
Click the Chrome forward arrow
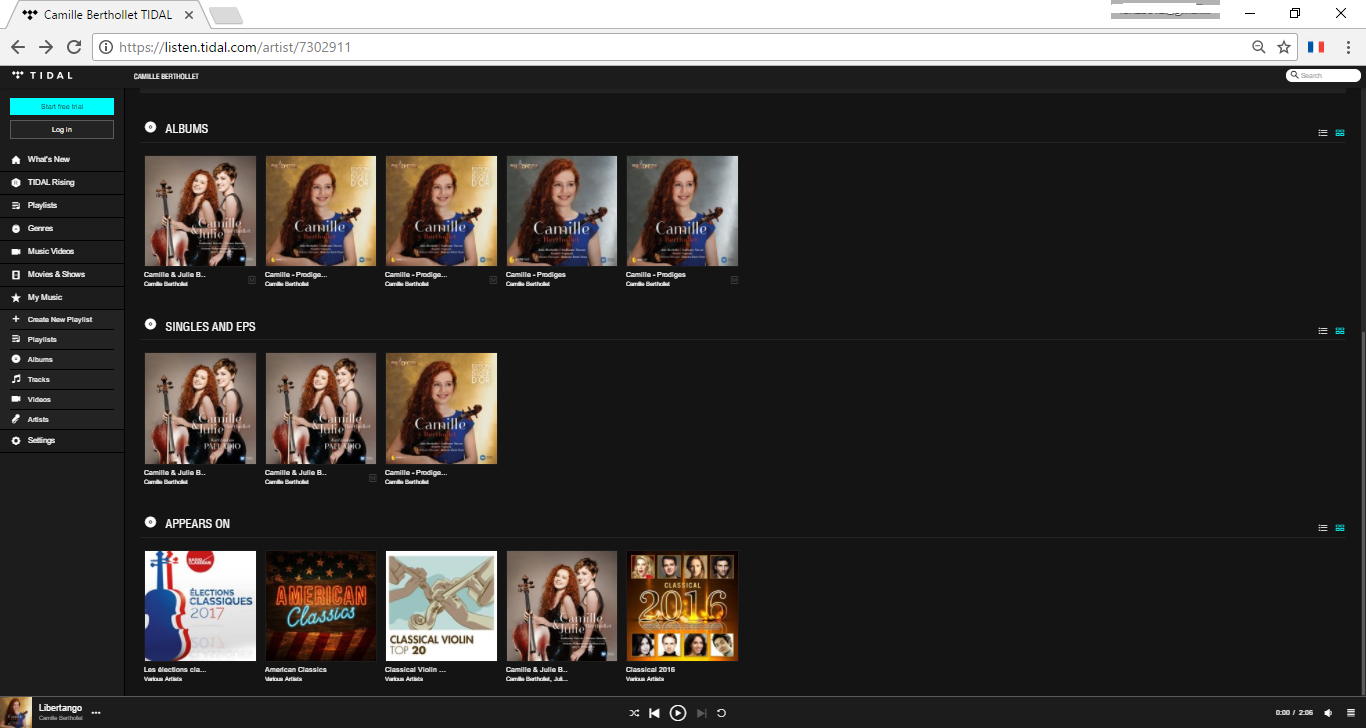46,47
